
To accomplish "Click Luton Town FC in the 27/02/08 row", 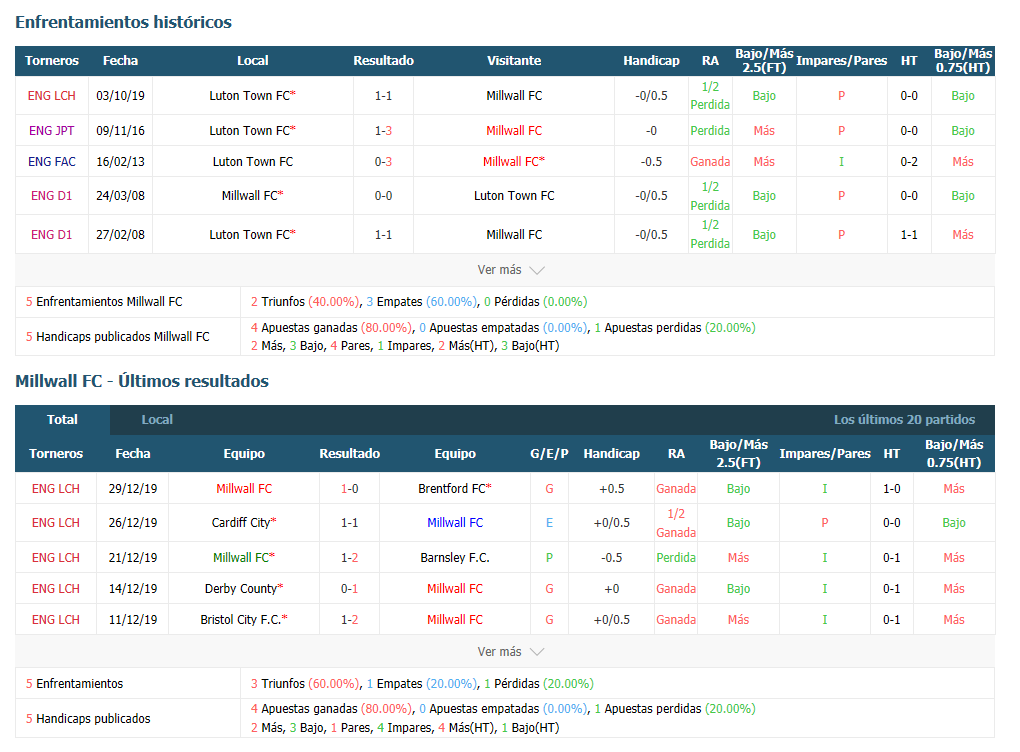I will pyautogui.click(x=249, y=235).
